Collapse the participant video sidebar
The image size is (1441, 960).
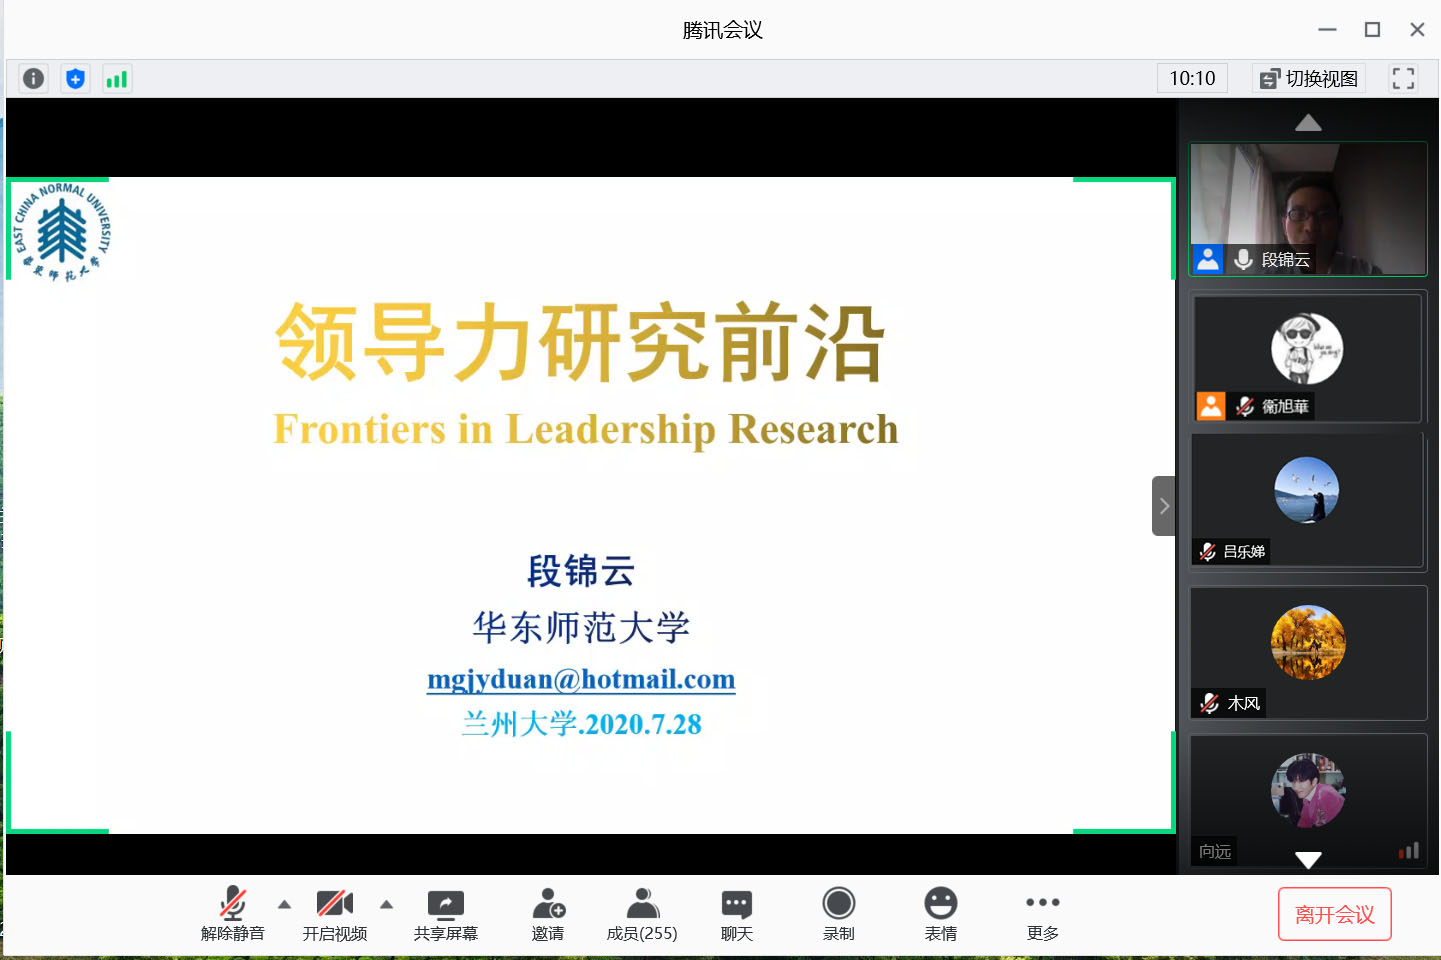(x=1163, y=506)
